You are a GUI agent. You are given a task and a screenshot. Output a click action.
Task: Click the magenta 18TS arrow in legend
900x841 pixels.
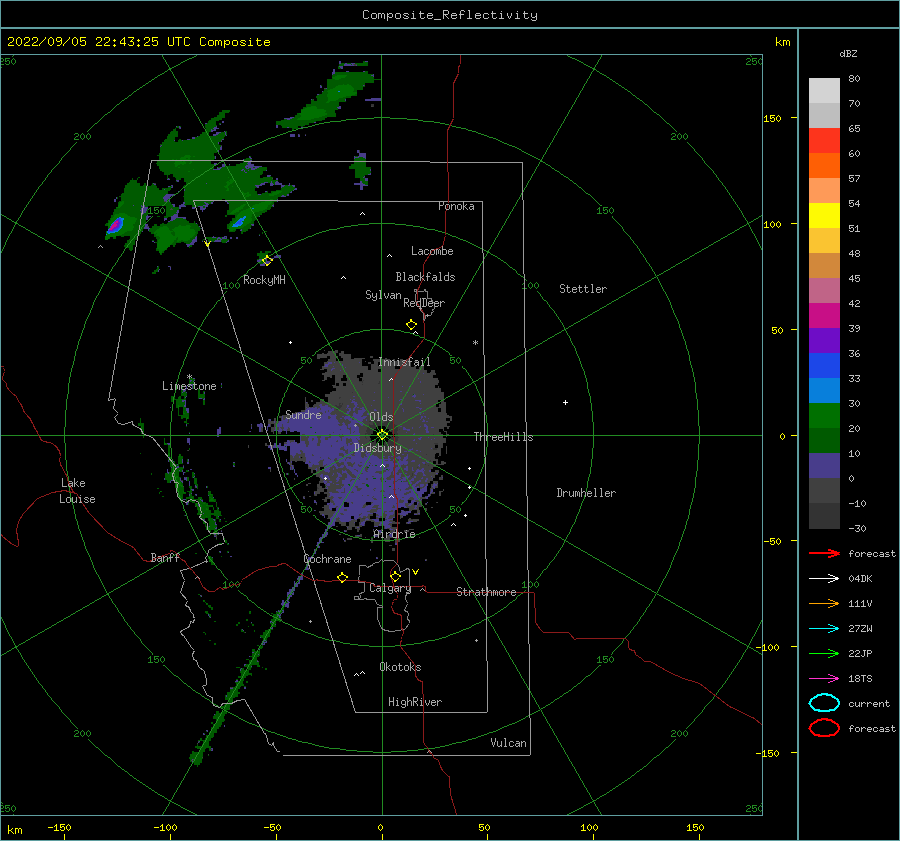pos(824,679)
